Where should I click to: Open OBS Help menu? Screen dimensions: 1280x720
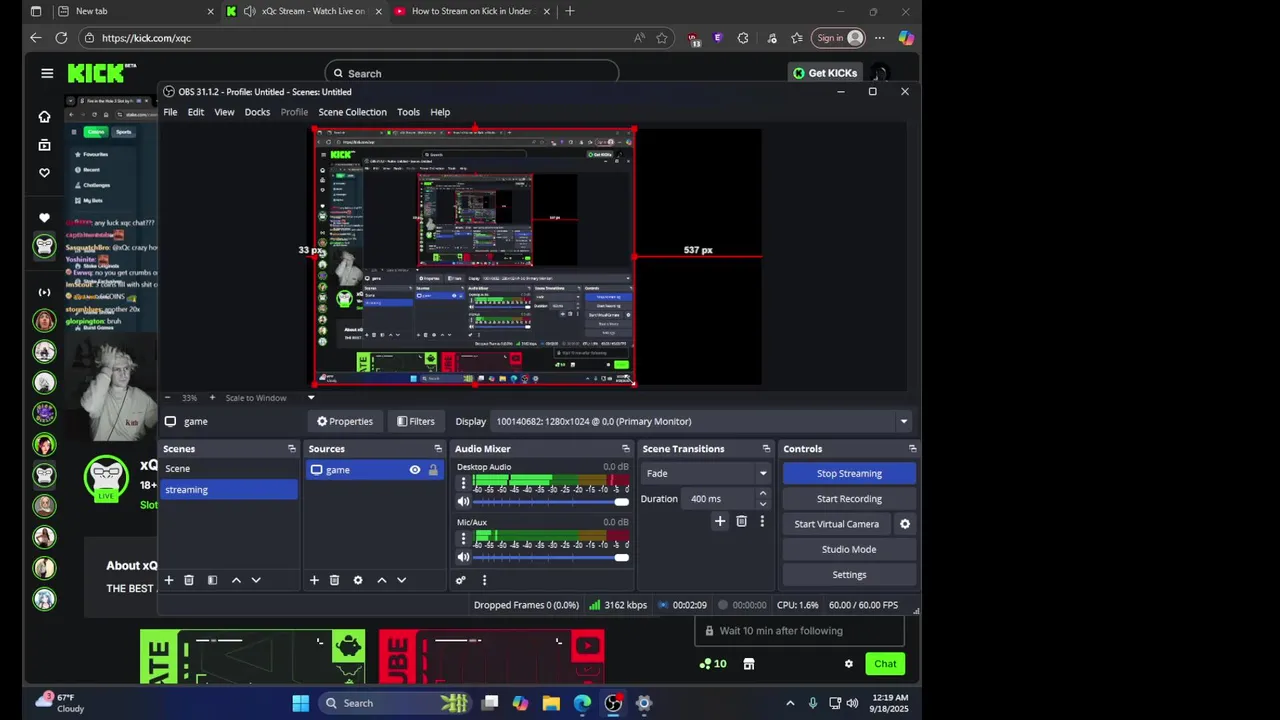tap(440, 112)
